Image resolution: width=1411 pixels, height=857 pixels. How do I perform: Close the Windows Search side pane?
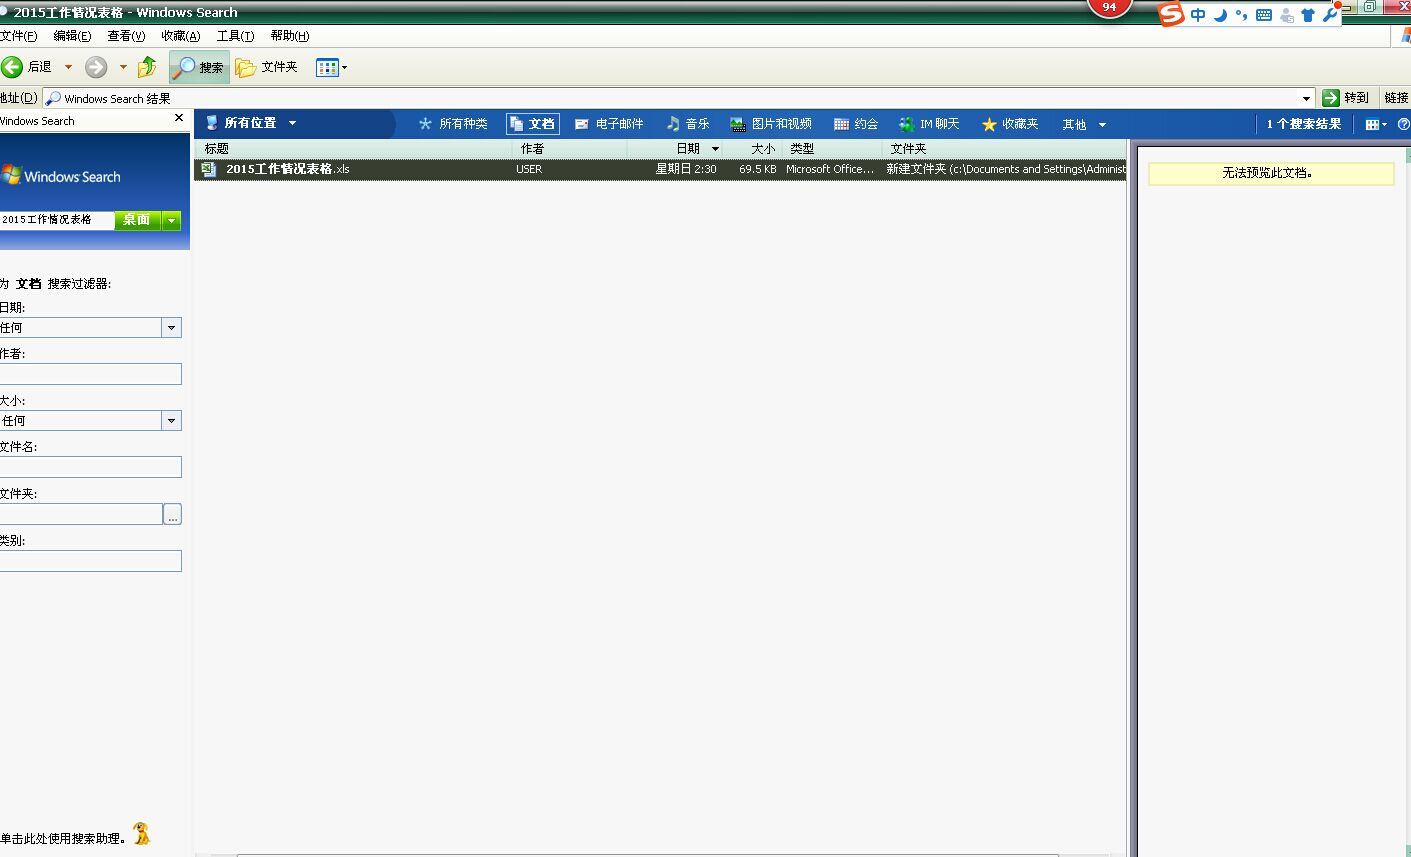click(179, 118)
